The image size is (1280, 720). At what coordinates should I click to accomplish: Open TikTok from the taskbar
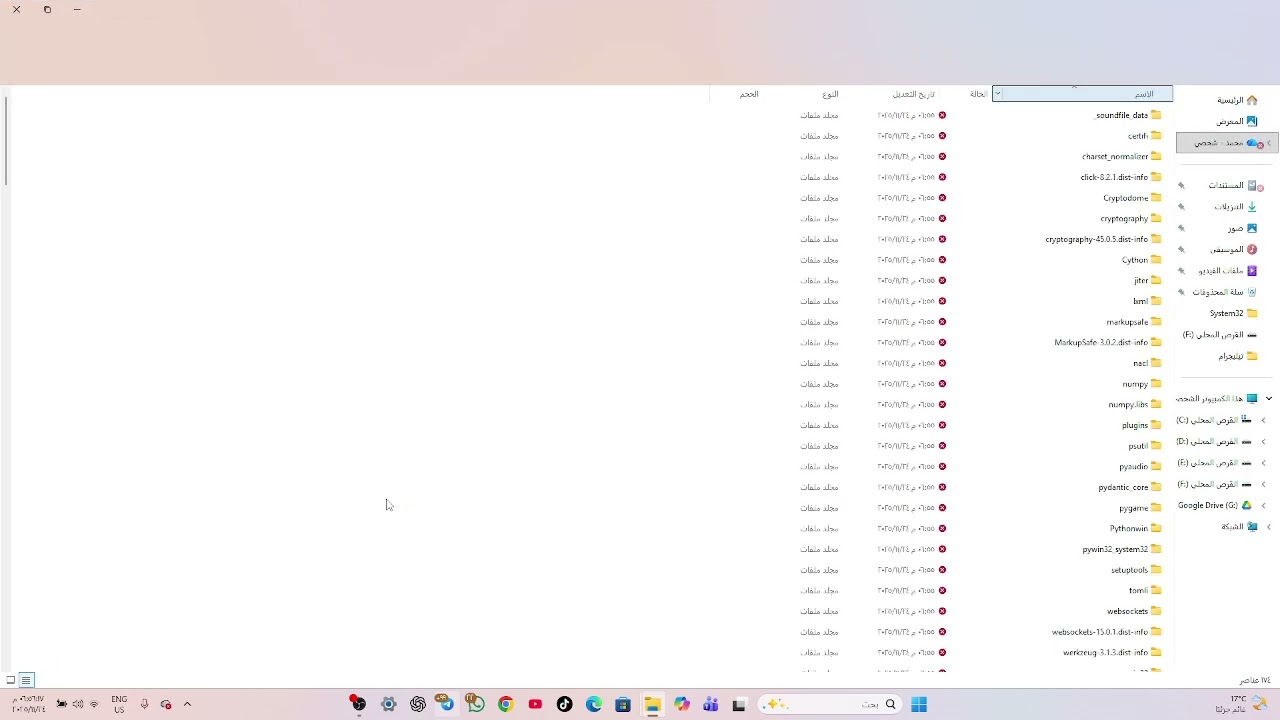(x=564, y=704)
